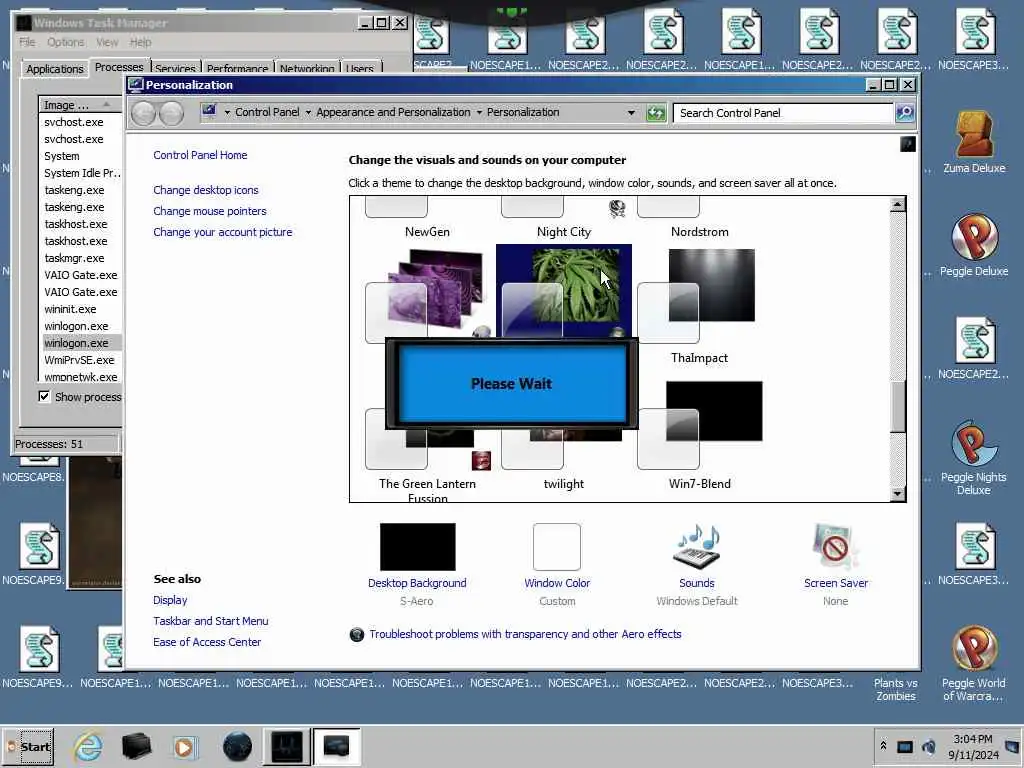Screen dimensions: 1024x768
Task: Expand the arrow before Personalization breadcrumb
Action: point(479,112)
